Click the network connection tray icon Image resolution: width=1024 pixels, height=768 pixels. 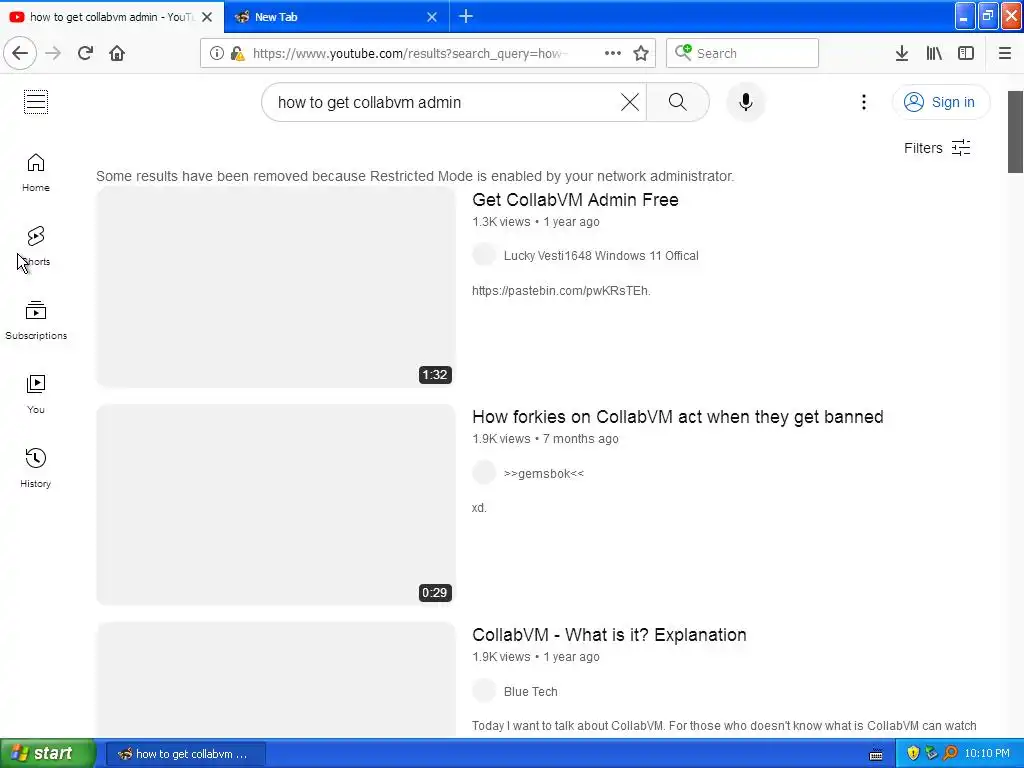coord(931,753)
